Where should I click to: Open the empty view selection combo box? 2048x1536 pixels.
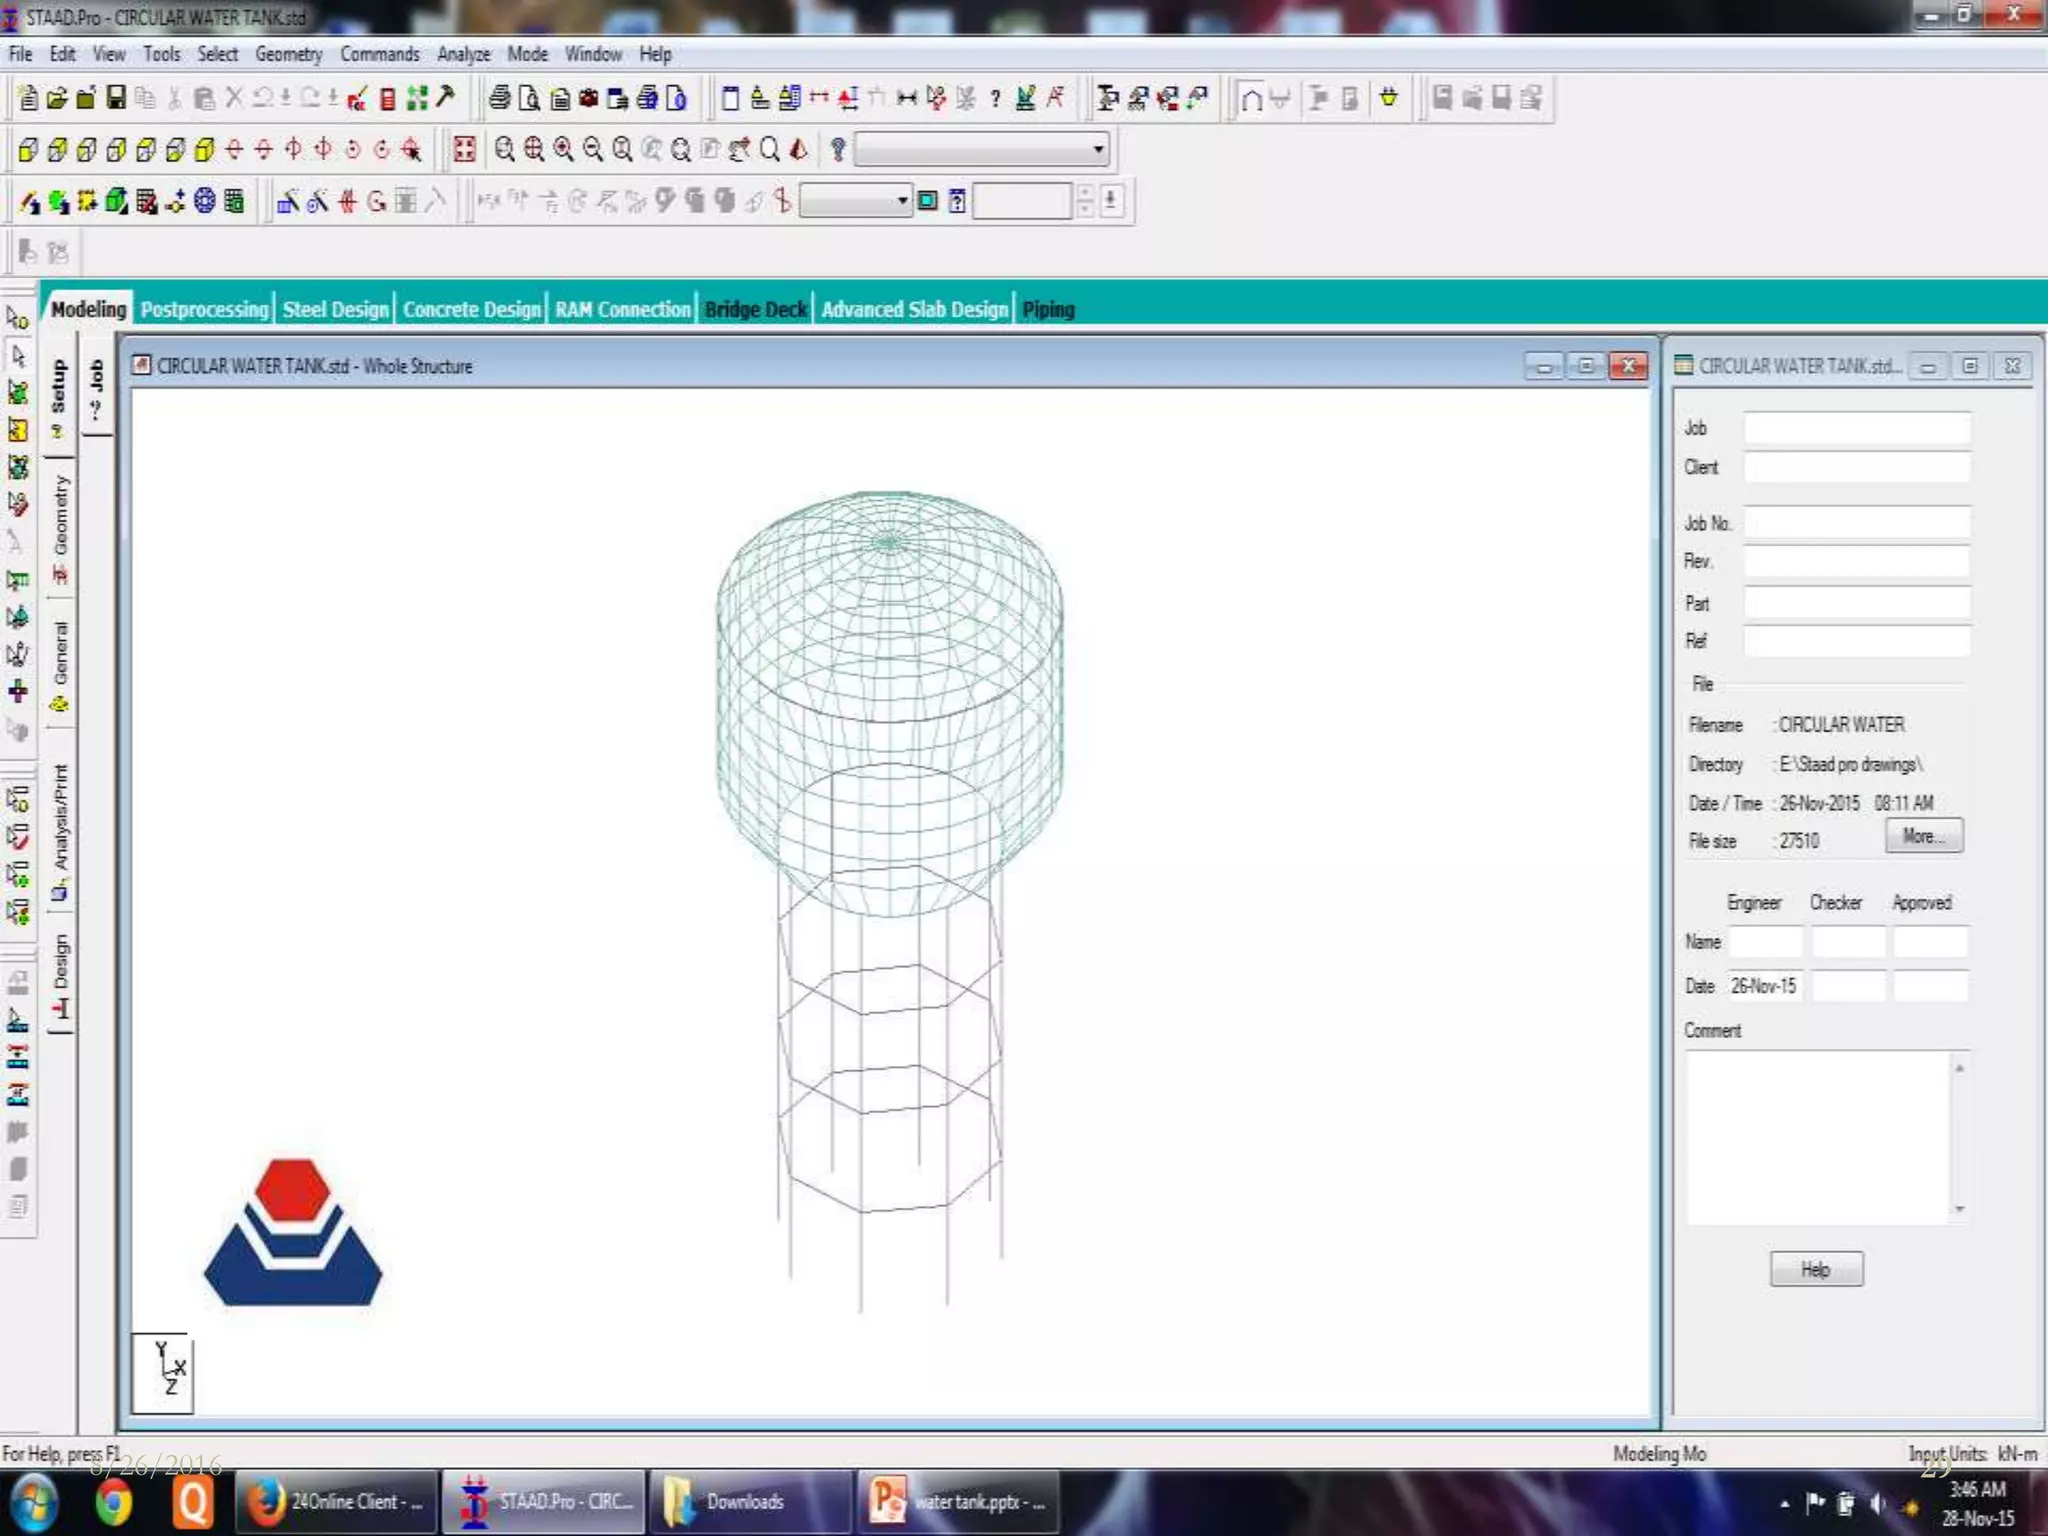pyautogui.click(x=982, y=149)
